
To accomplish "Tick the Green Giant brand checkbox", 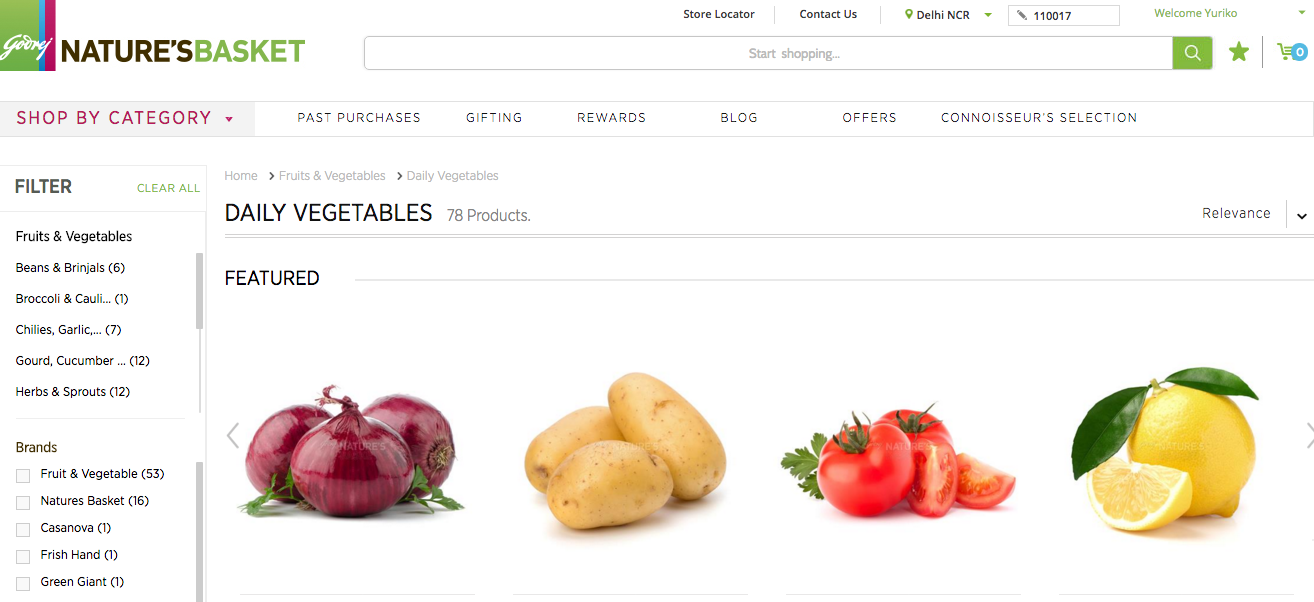I will (x=23, y=582).
